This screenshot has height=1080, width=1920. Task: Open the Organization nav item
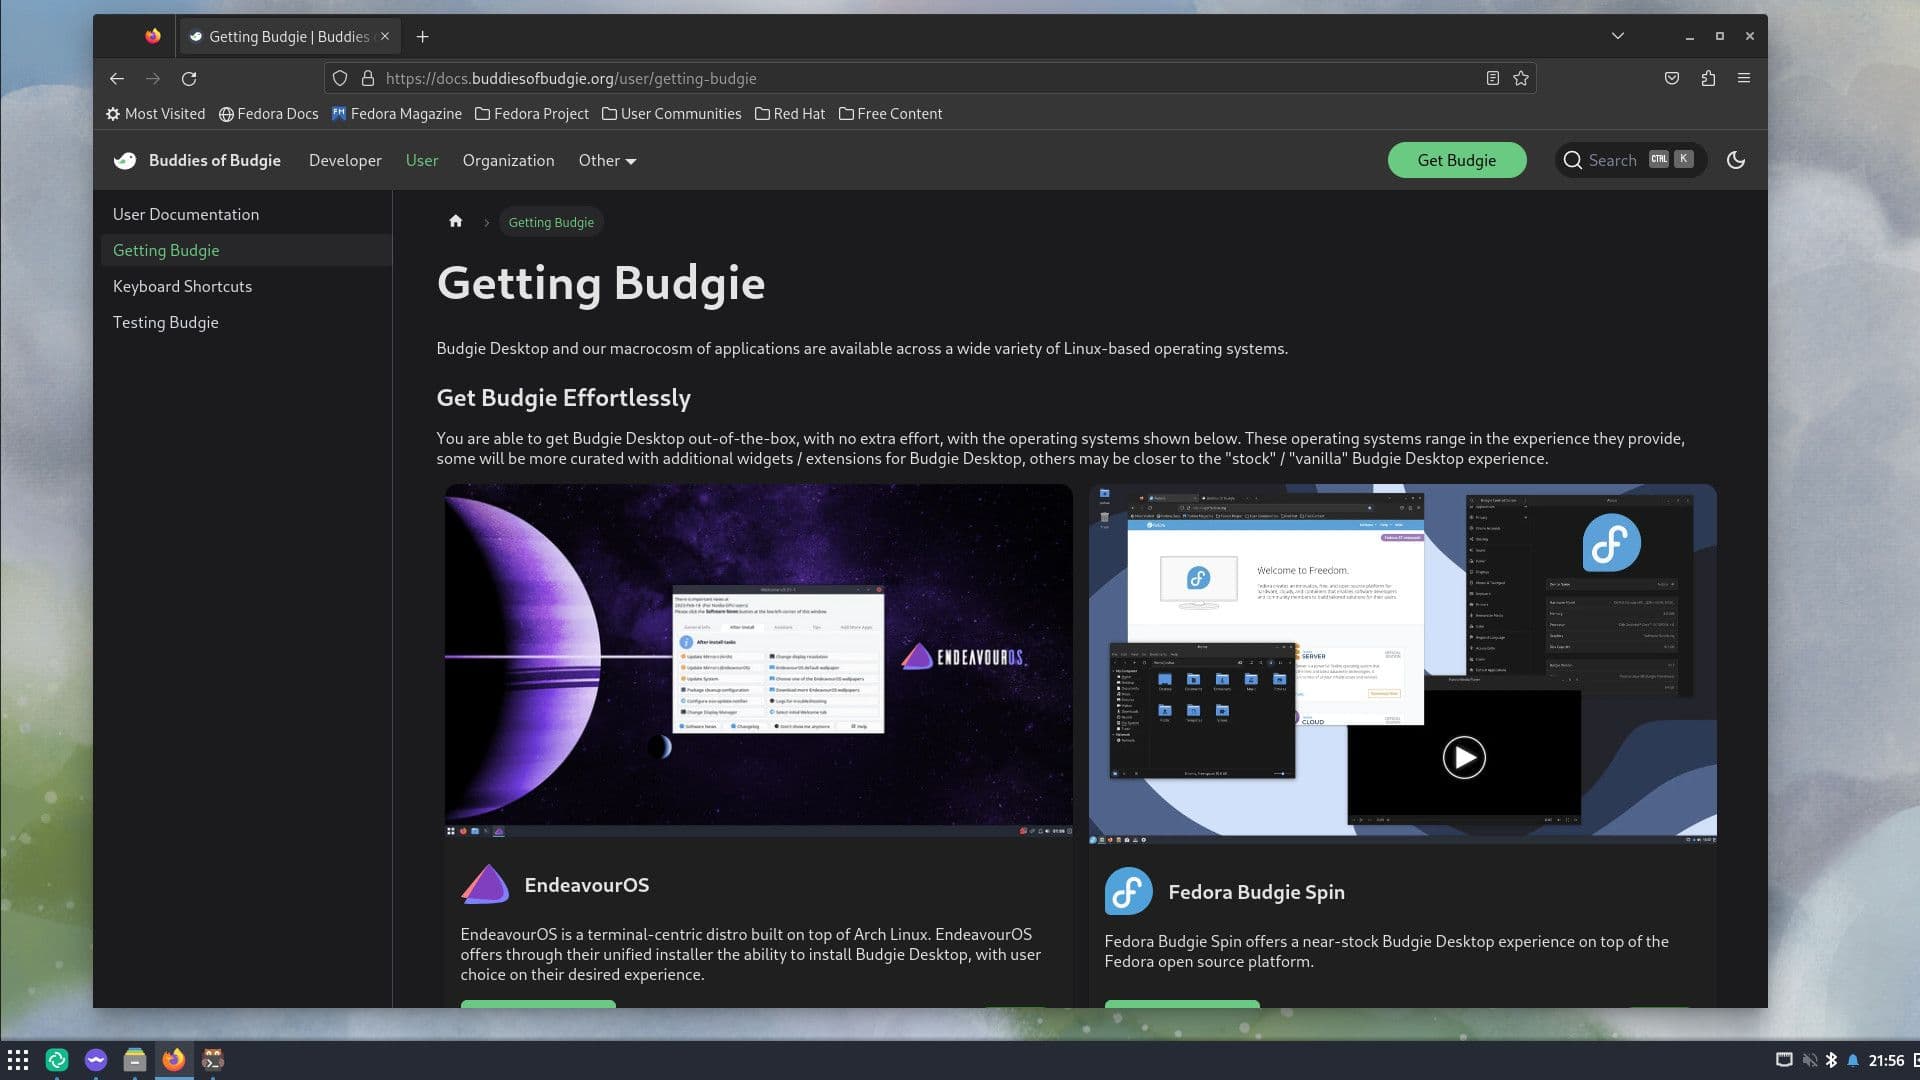pyautogui.click(x=508, y=160)
